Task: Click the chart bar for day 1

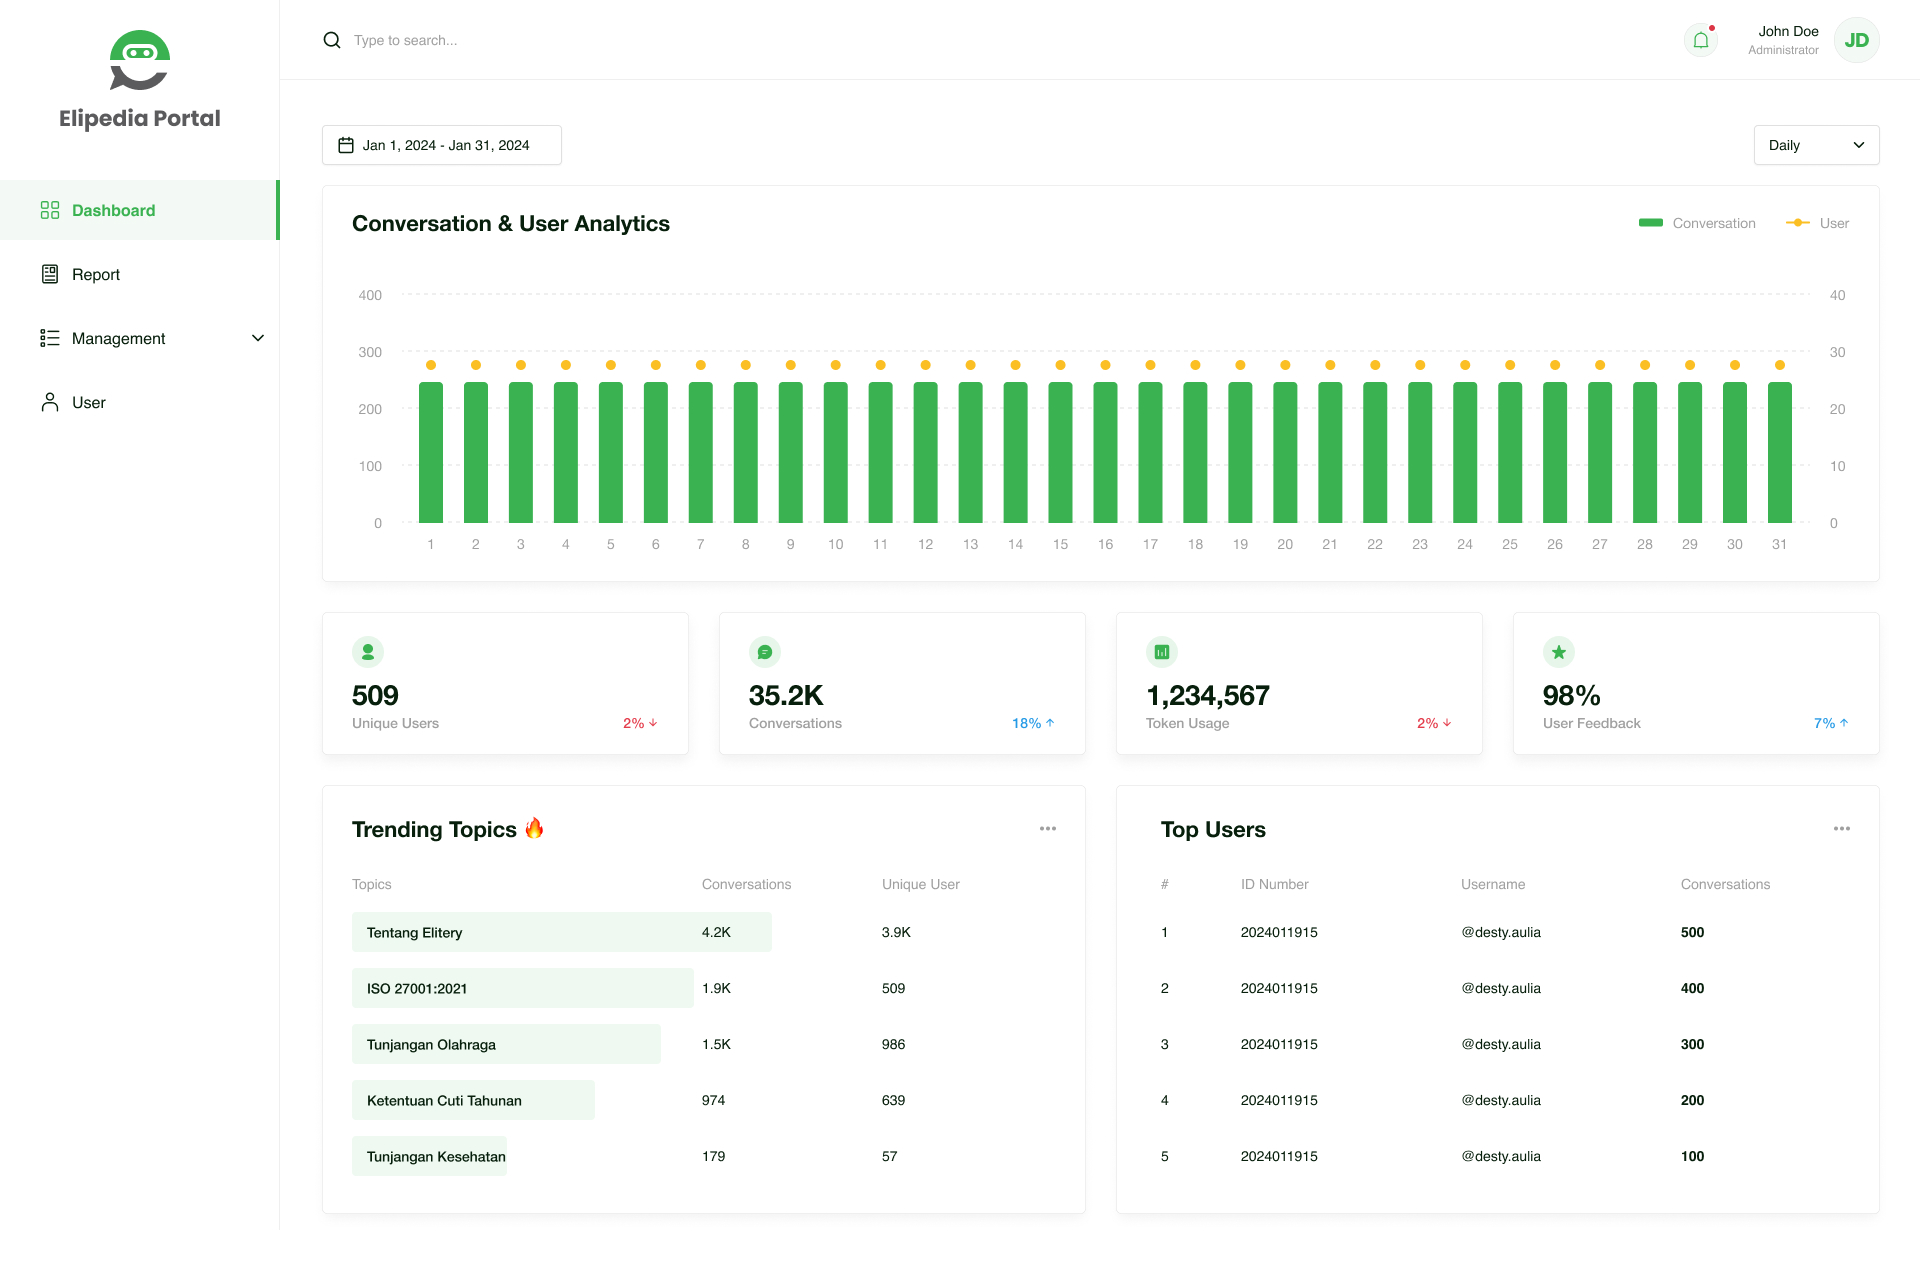Action: click(431, 452)
